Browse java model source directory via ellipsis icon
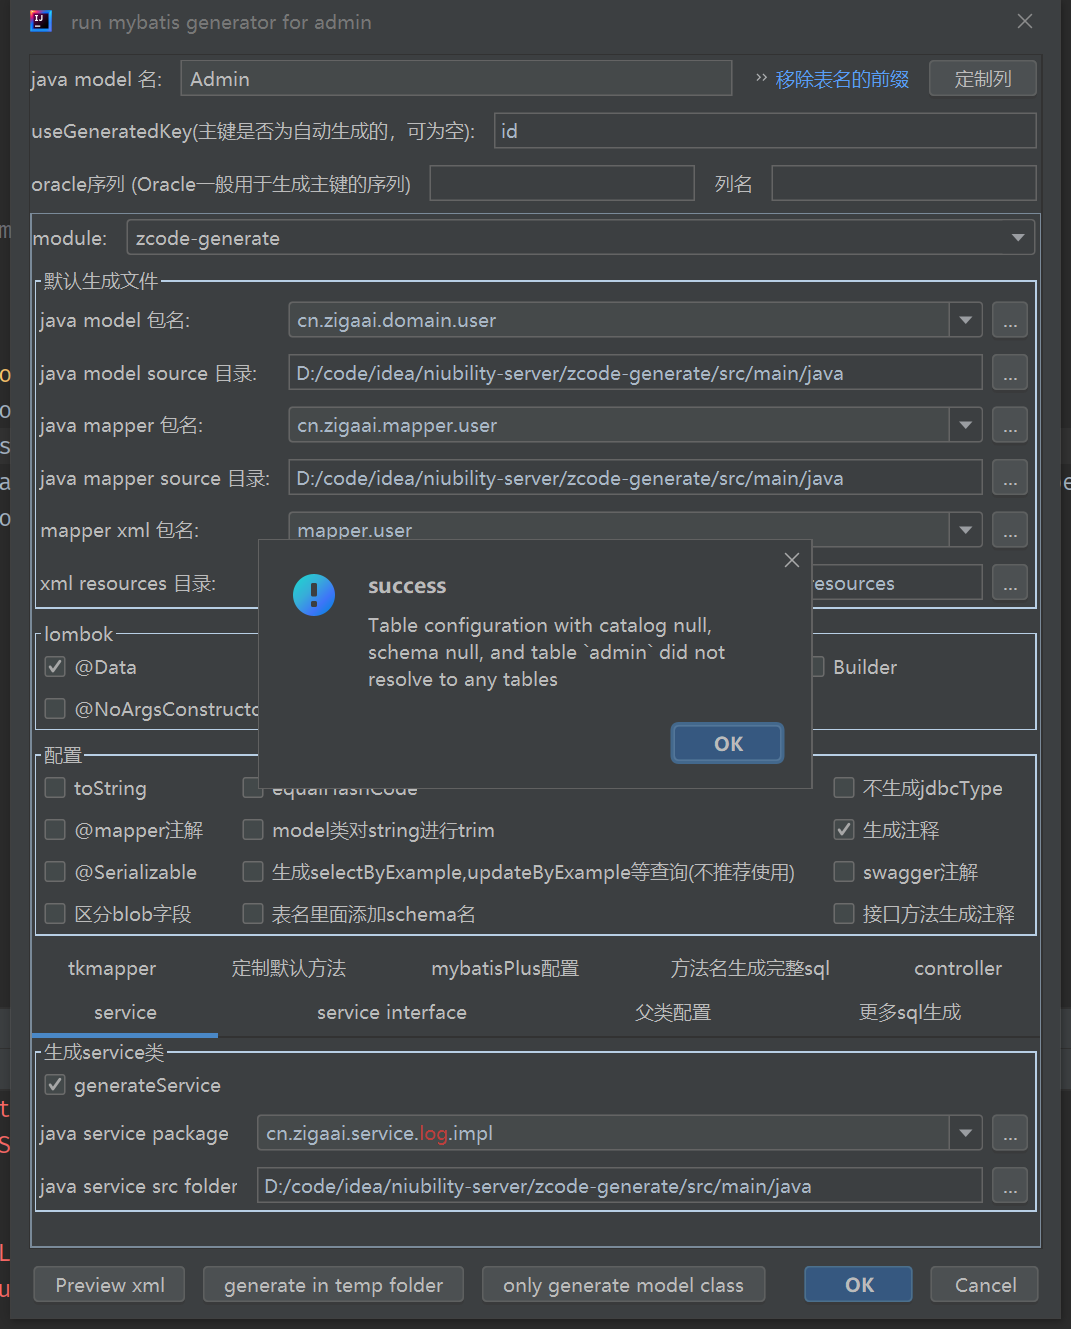This screenshot has width=1071, height=1329. pos(1009,372)
